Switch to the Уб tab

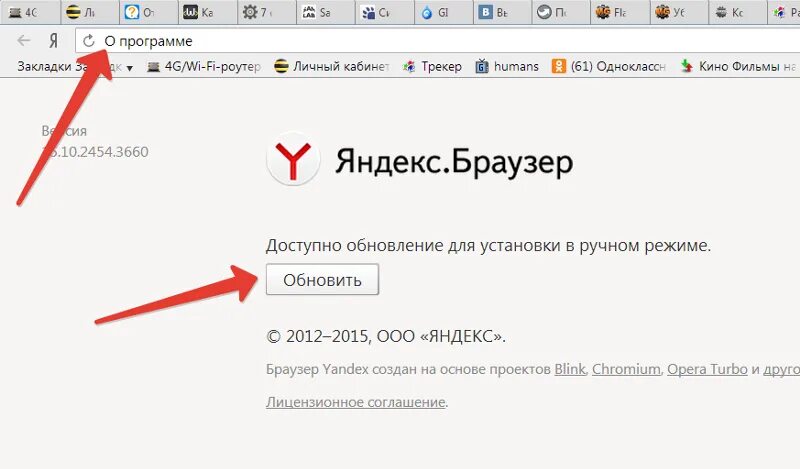(679, 12)
